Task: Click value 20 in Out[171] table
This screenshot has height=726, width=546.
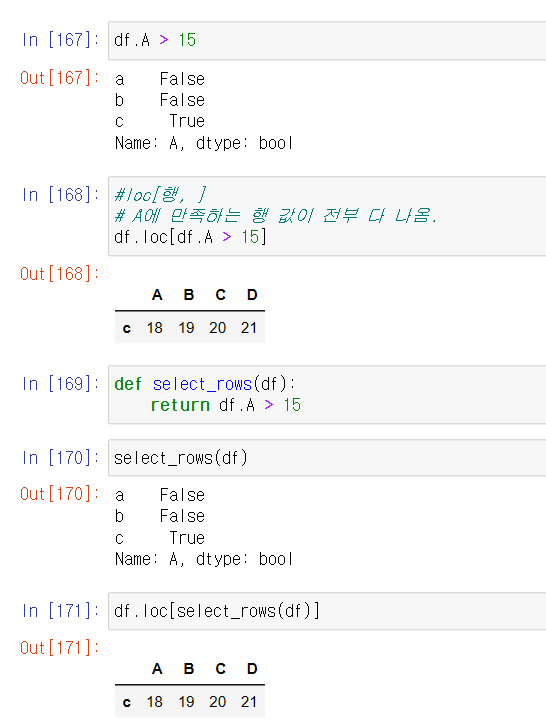Action: click(x=218, y=702)
